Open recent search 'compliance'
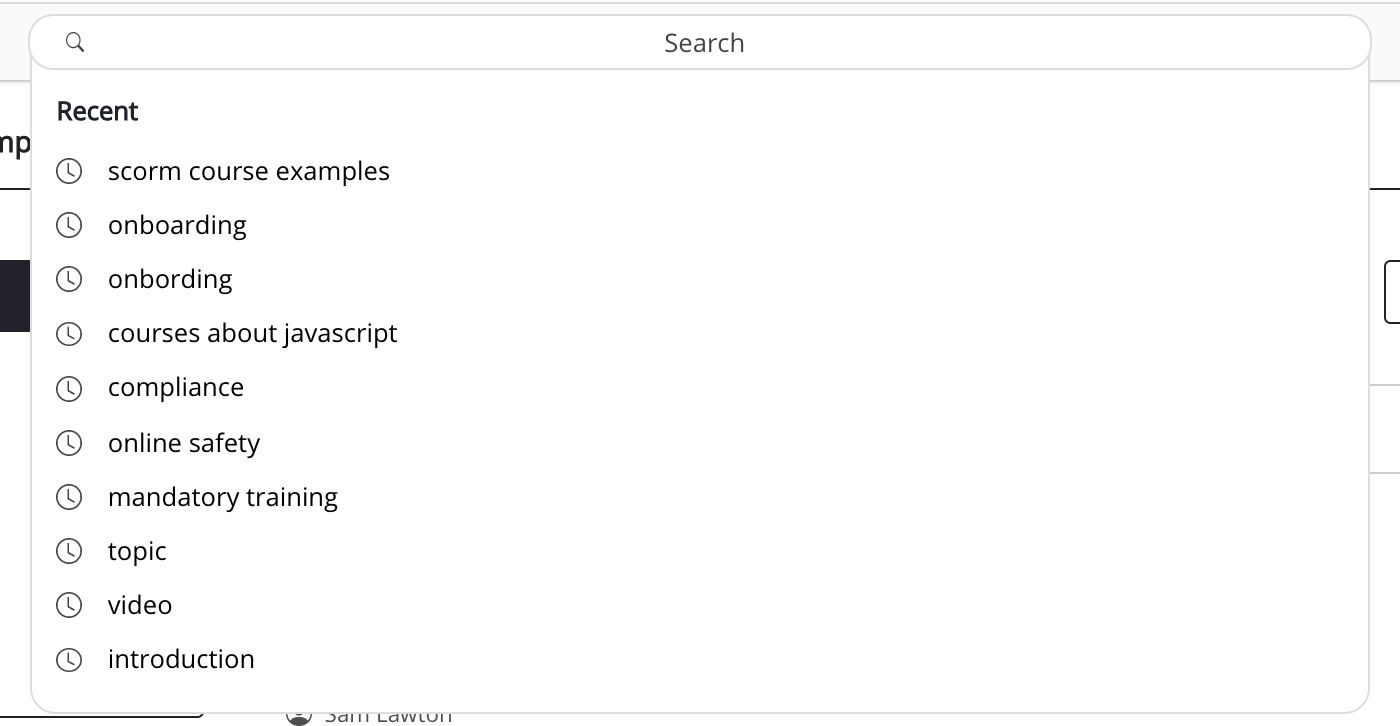Screen dimensions: 1400x726 176,387
